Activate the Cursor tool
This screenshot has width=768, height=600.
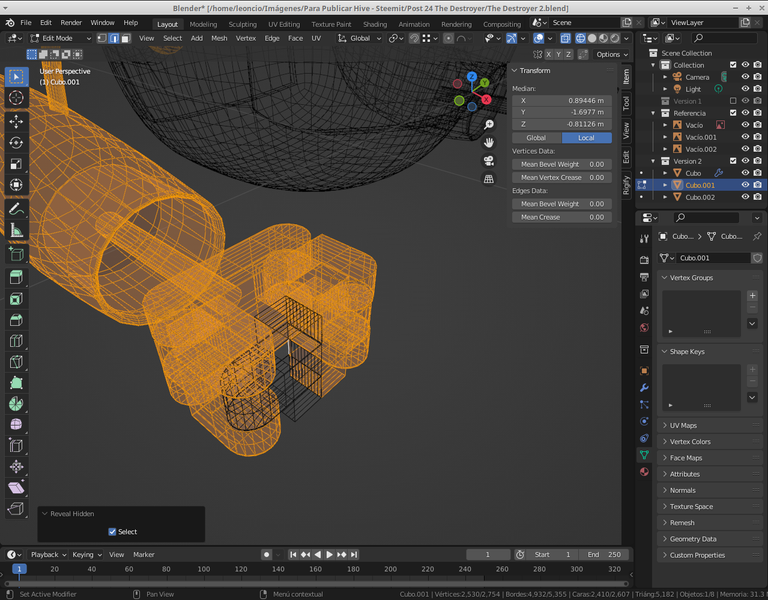(x=16, y=98)
